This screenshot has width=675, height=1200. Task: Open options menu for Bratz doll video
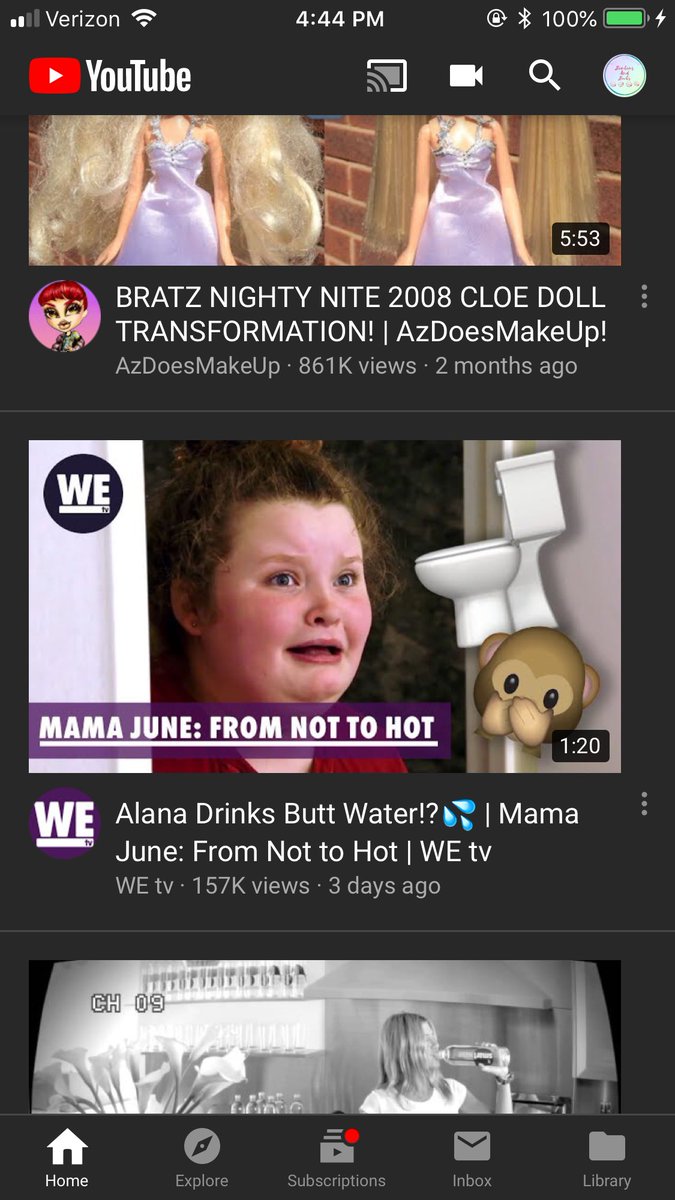[x=644, y=296]
